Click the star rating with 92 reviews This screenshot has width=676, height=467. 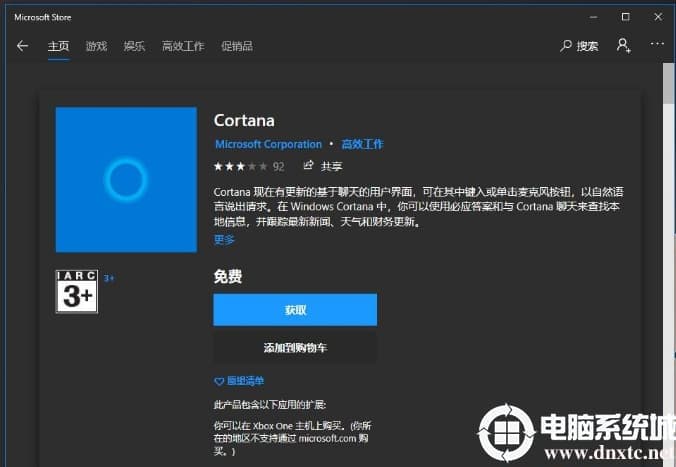249,166
